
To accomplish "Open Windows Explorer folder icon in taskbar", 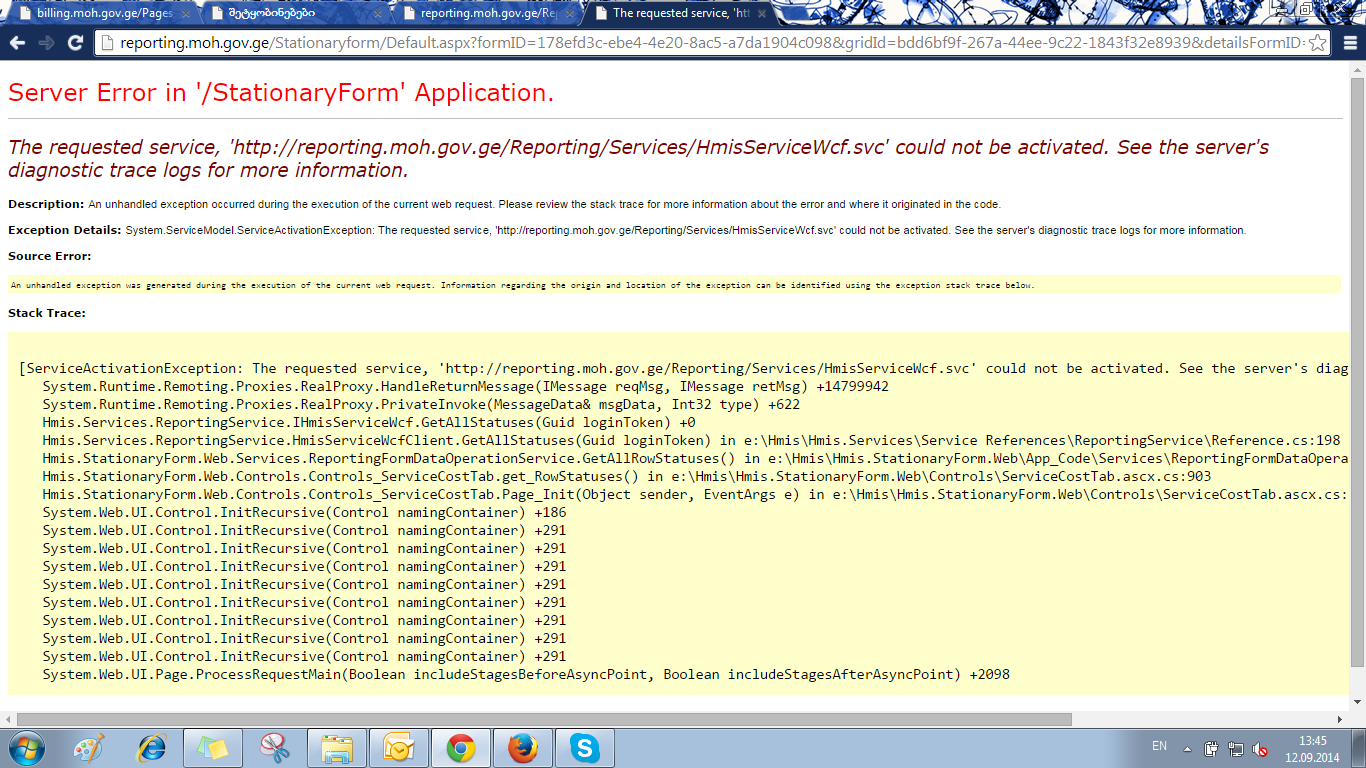I will click(336, 748).
